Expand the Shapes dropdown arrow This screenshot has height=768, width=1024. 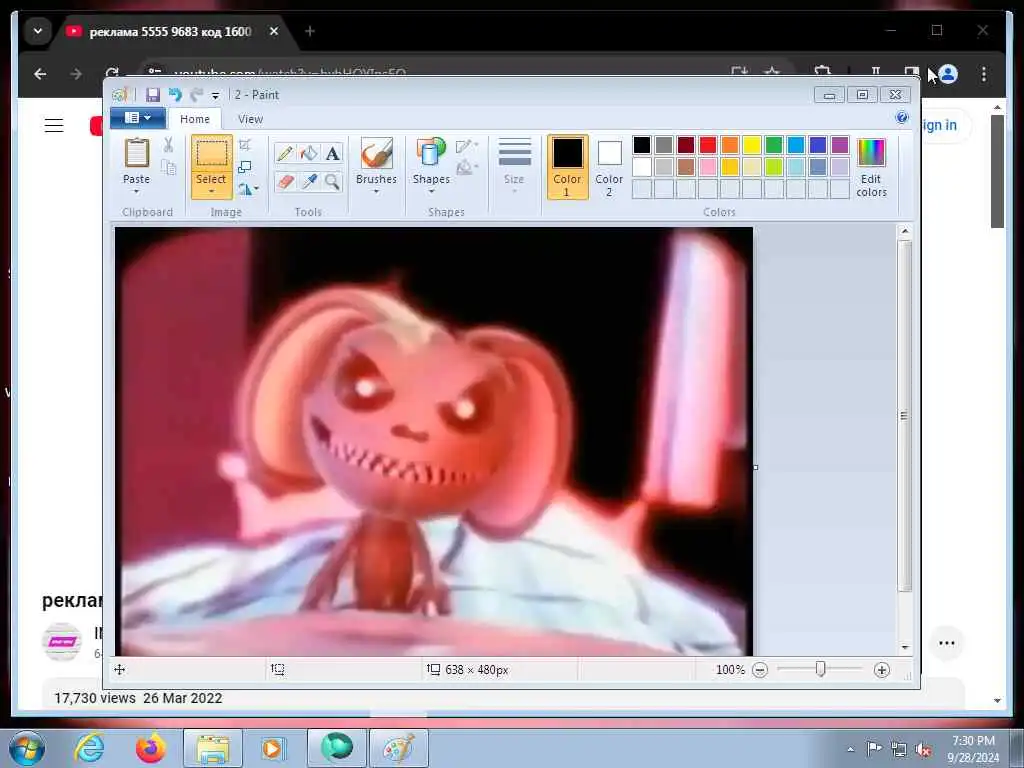pyautogui.click(x=431, y=191)
